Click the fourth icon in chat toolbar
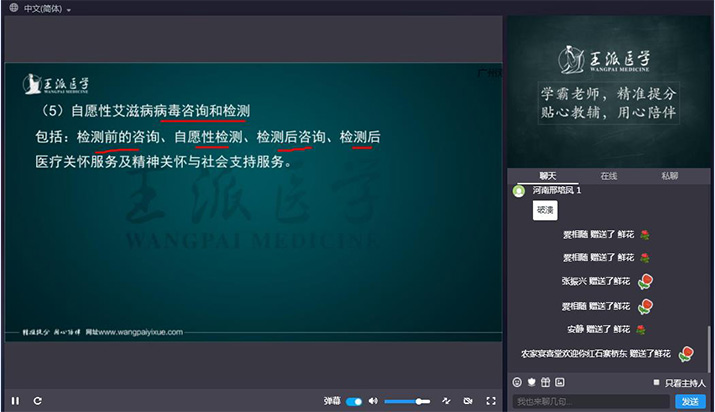 point(559,382)
